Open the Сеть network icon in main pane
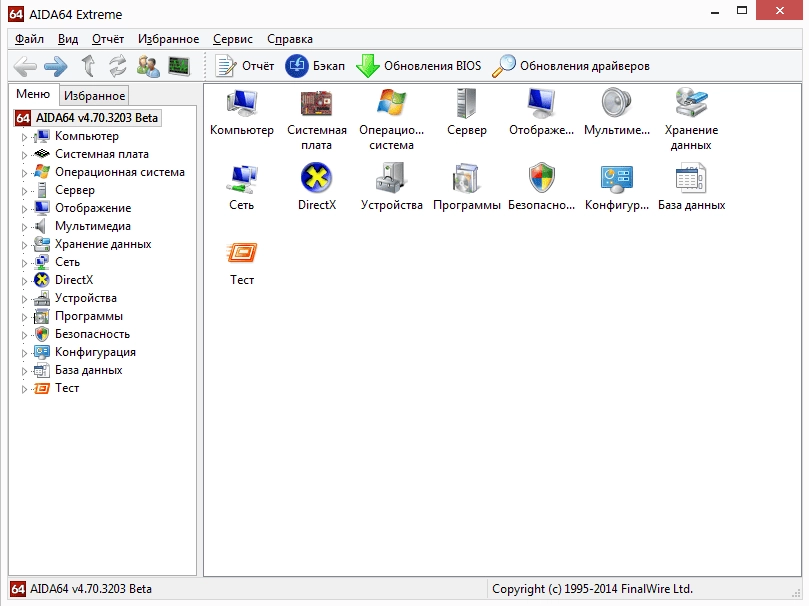Image resolution: width=809 pixels, height=606 pixels. point(241,178)
